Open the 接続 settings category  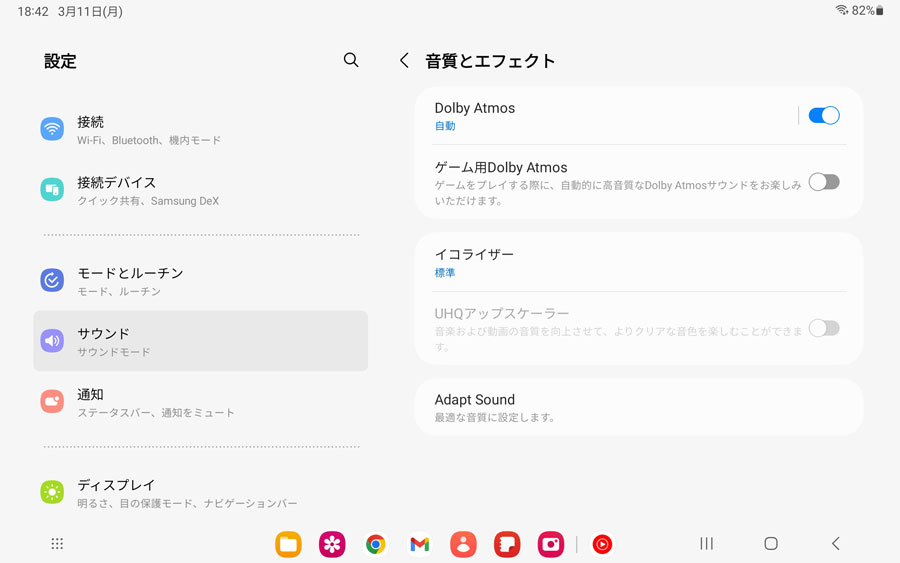coord(200,129)
